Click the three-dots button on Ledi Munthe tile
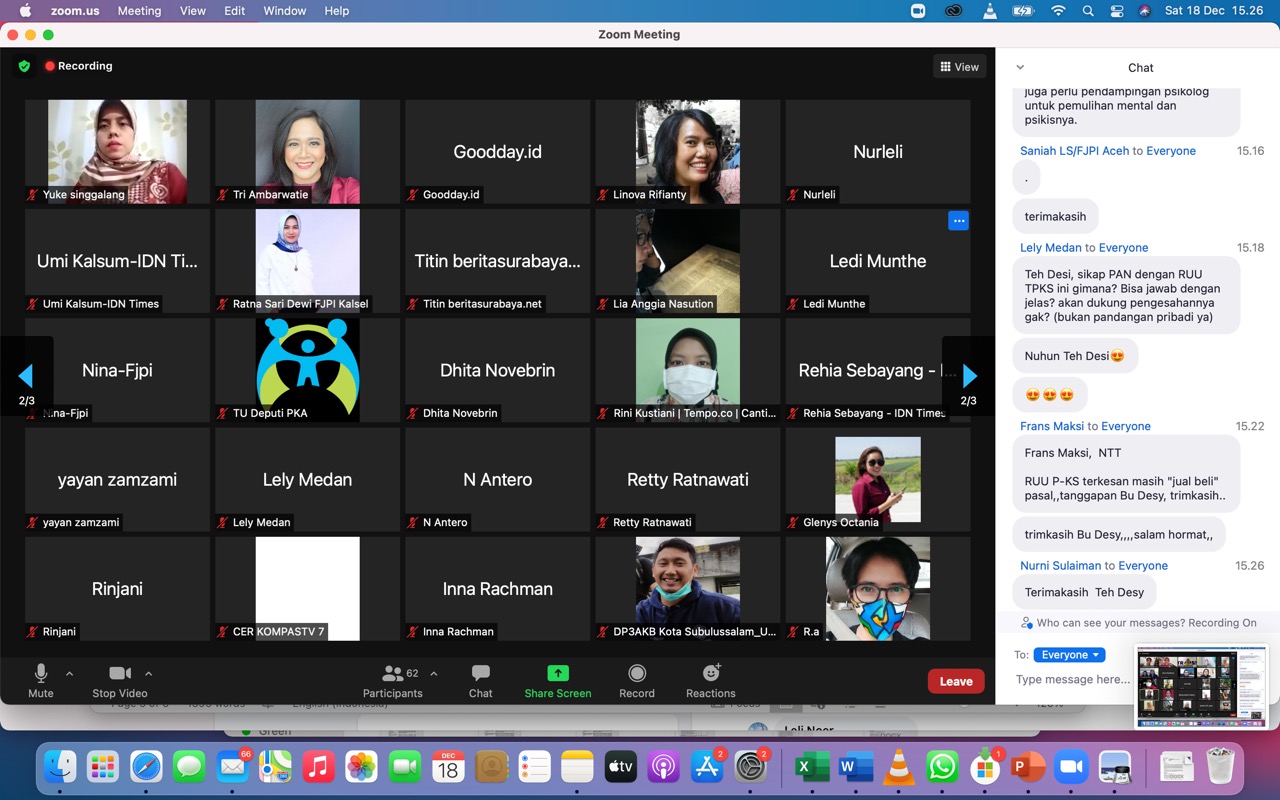The height and width of the screenshot is (800, 1280). [x=958, y=221]
